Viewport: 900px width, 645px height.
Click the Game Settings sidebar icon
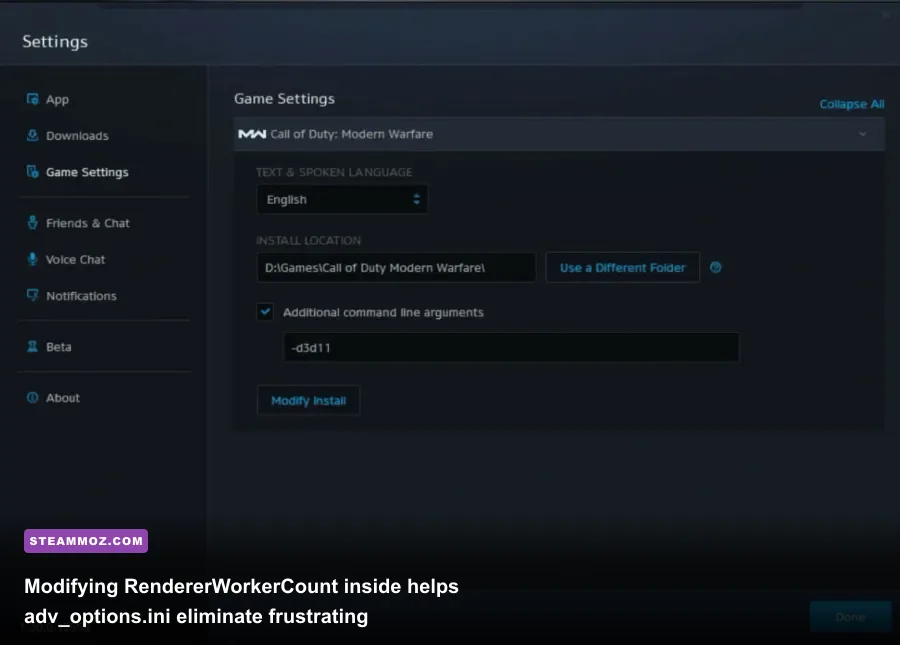coord(32,172)
